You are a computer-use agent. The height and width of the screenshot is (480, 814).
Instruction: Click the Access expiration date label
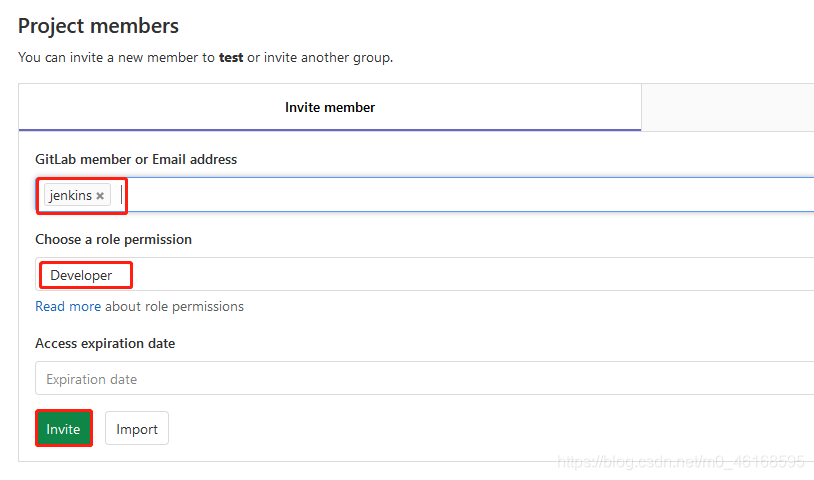point(105,343)
